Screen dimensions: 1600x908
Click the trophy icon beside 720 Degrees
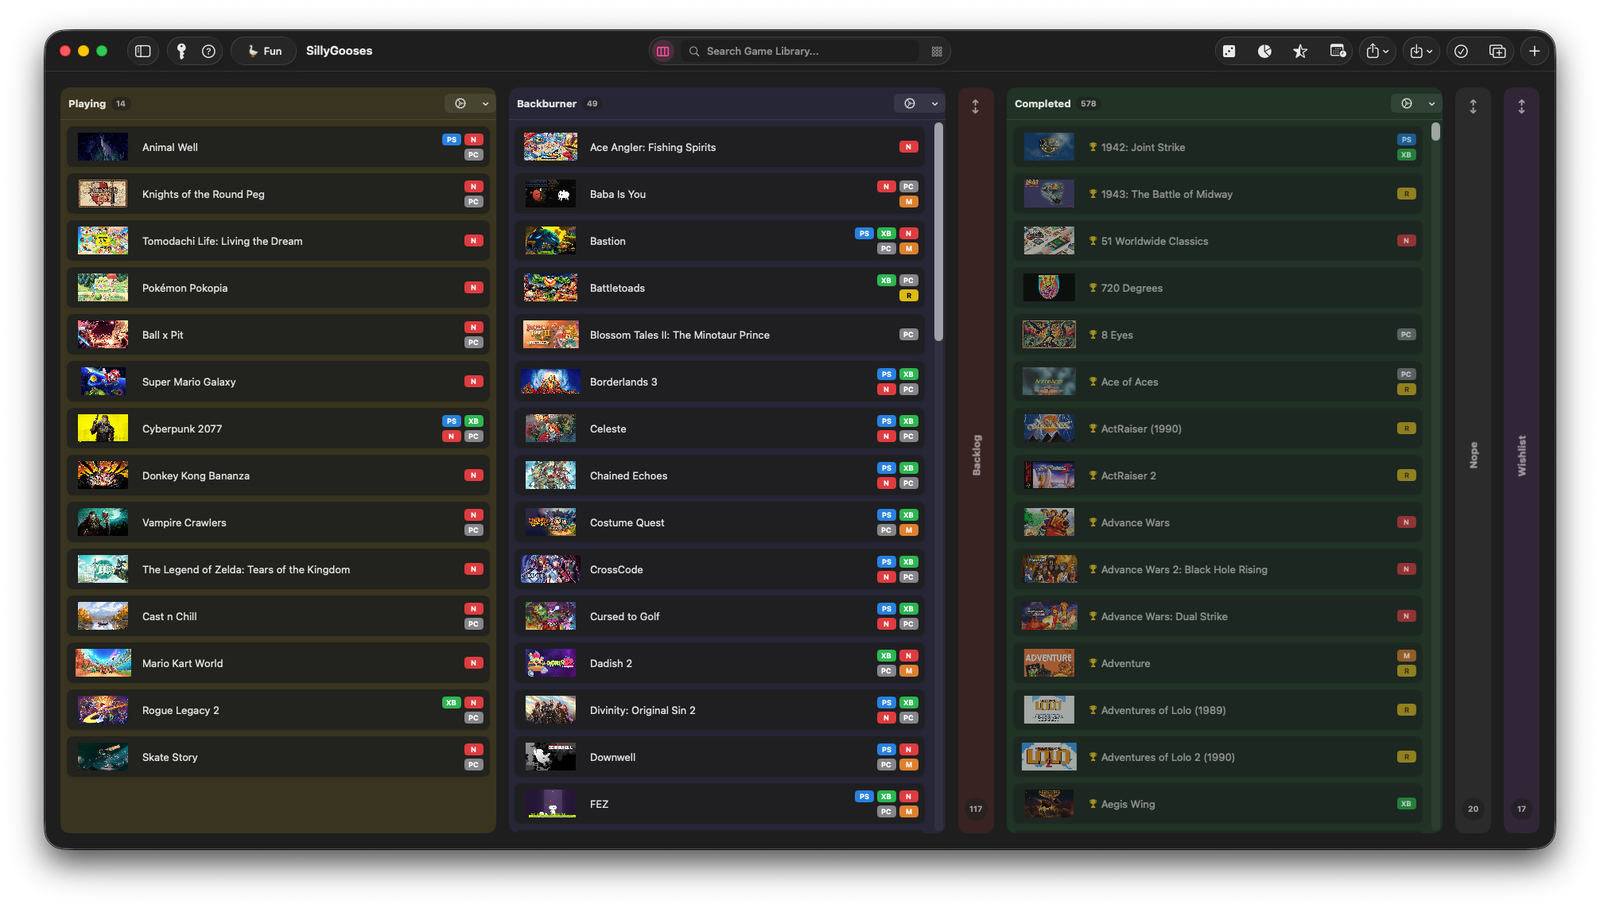tap(1093, 288)
